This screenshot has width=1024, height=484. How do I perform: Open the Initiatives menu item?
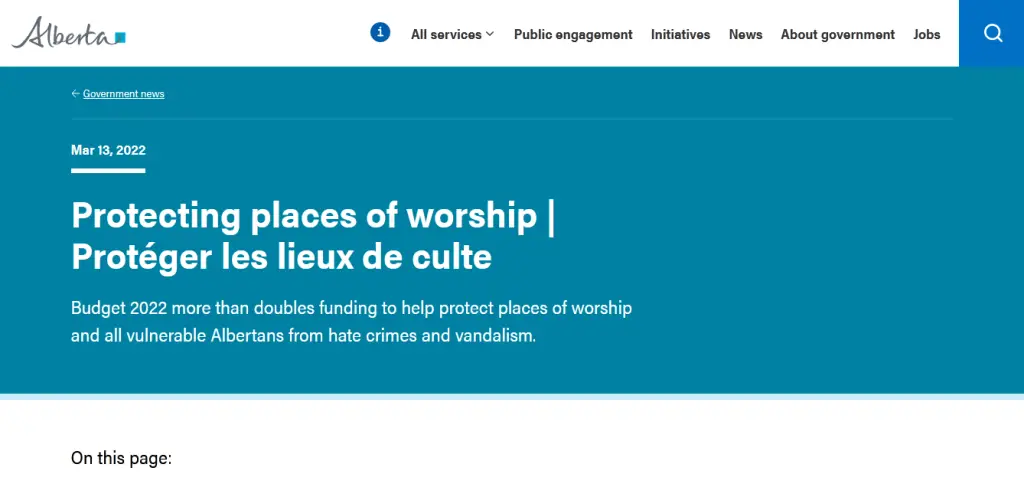tap(680, 34)
